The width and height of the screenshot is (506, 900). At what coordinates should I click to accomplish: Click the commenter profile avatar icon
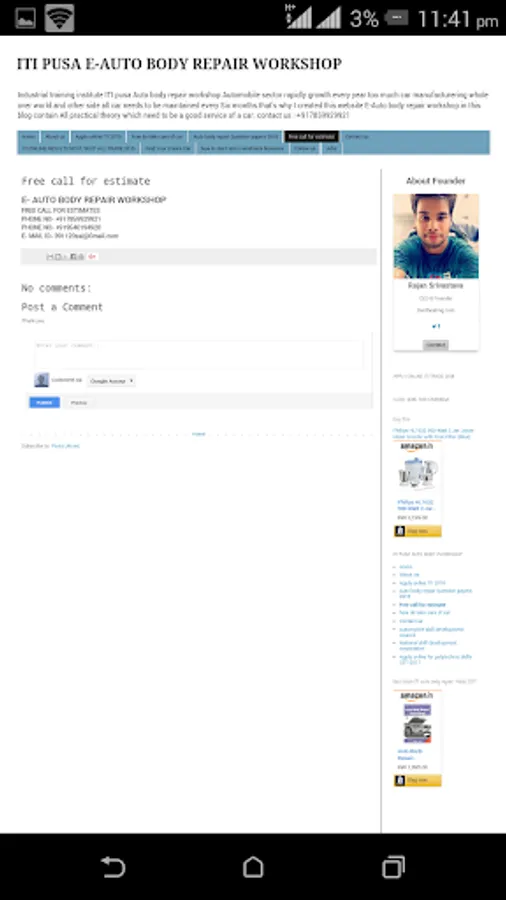click(41, 380)
